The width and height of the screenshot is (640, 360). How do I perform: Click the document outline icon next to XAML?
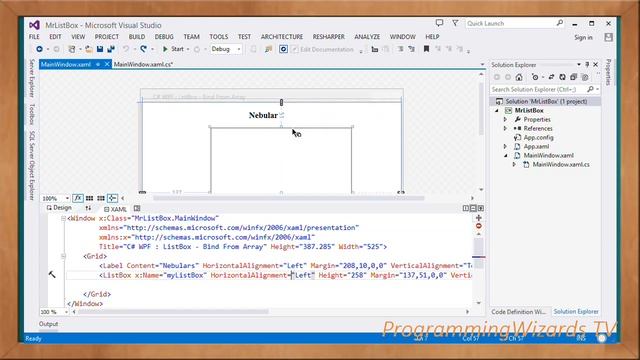[x=137, y=209]
